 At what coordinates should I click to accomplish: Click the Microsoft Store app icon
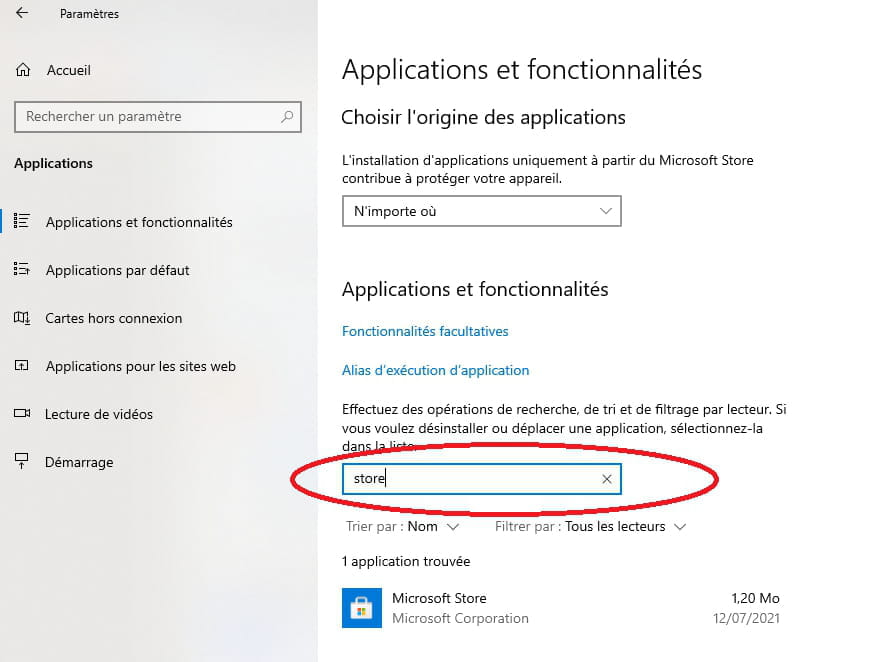click(x=362, y=608)
